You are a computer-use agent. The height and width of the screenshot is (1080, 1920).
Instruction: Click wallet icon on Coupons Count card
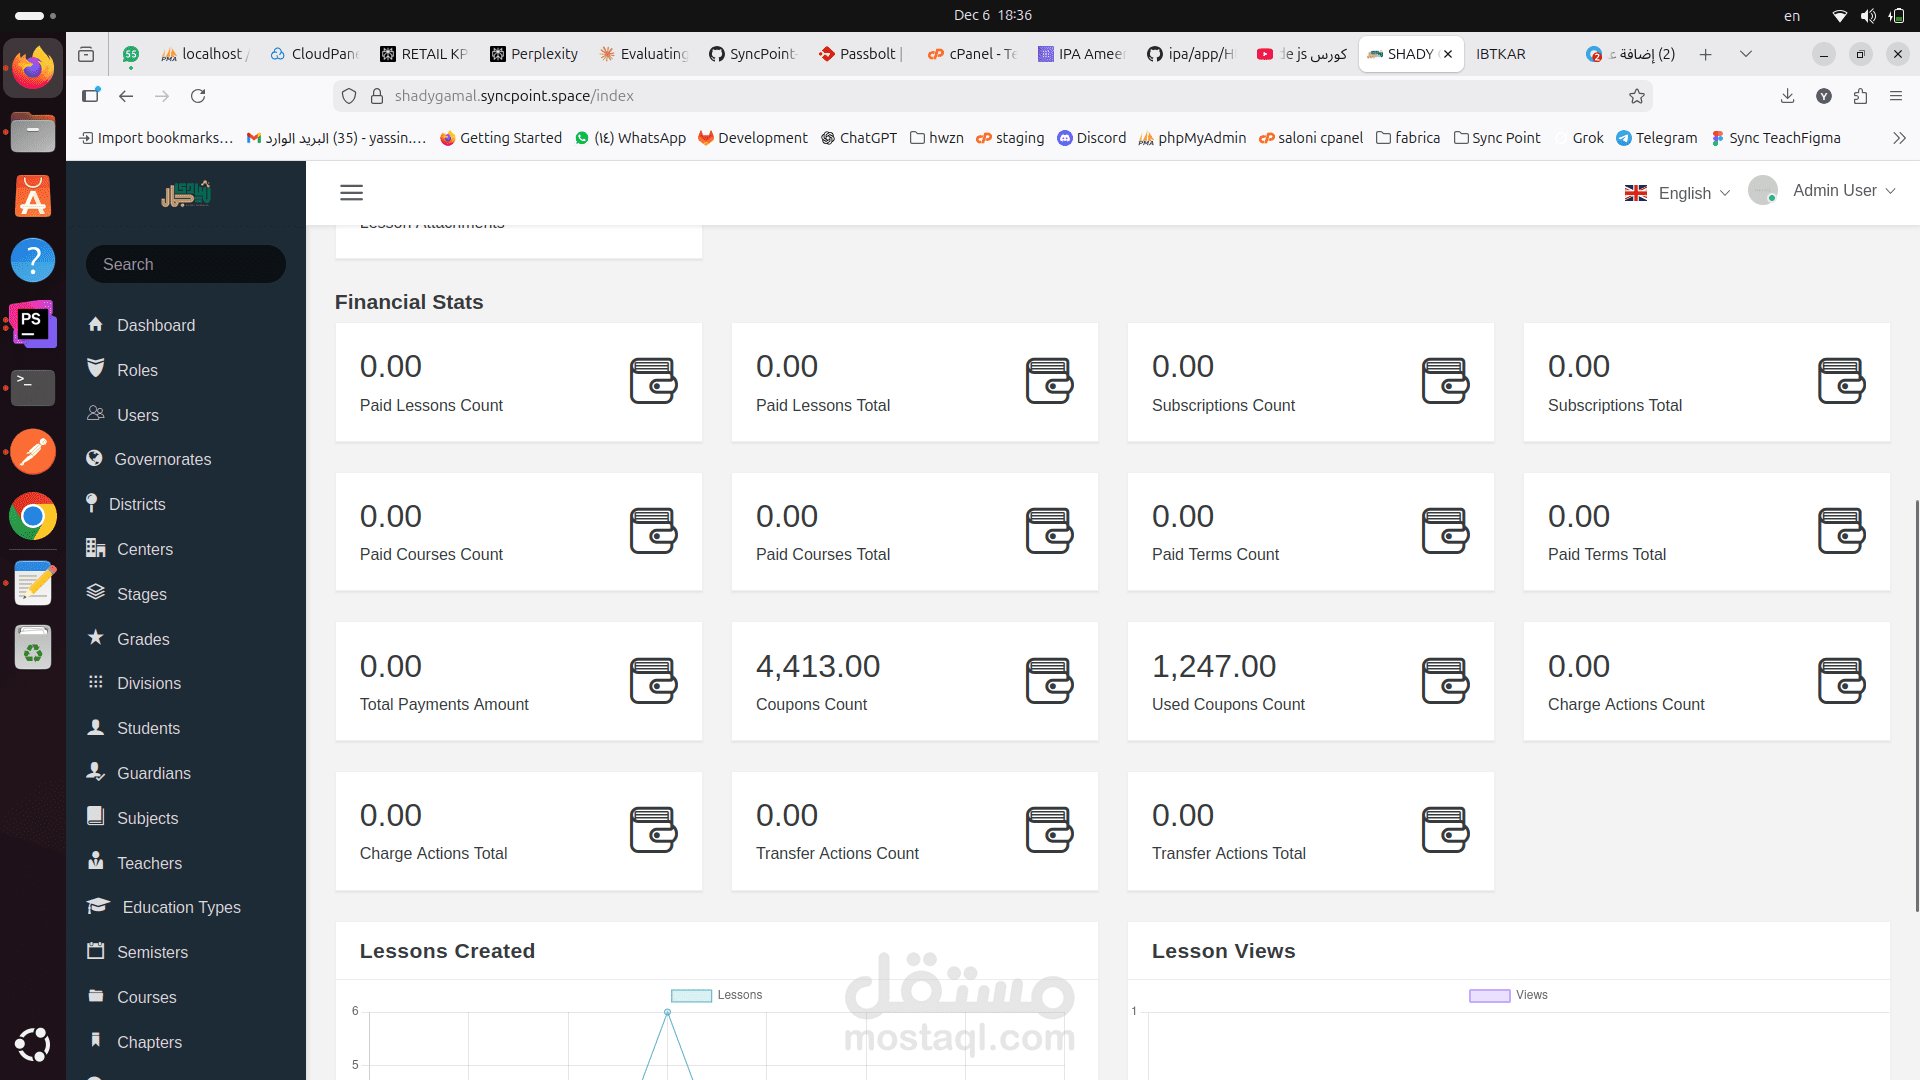[x=1049, y=681]
